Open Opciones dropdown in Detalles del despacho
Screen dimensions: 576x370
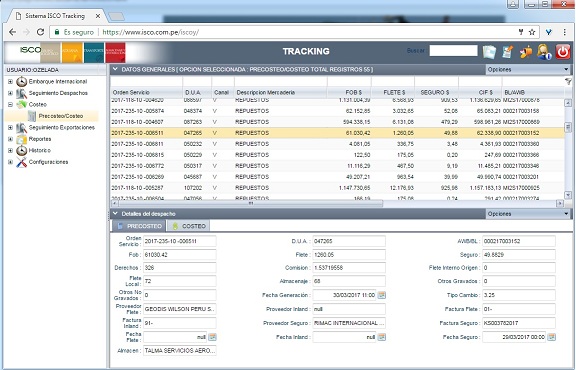click(x=528, y=214)
